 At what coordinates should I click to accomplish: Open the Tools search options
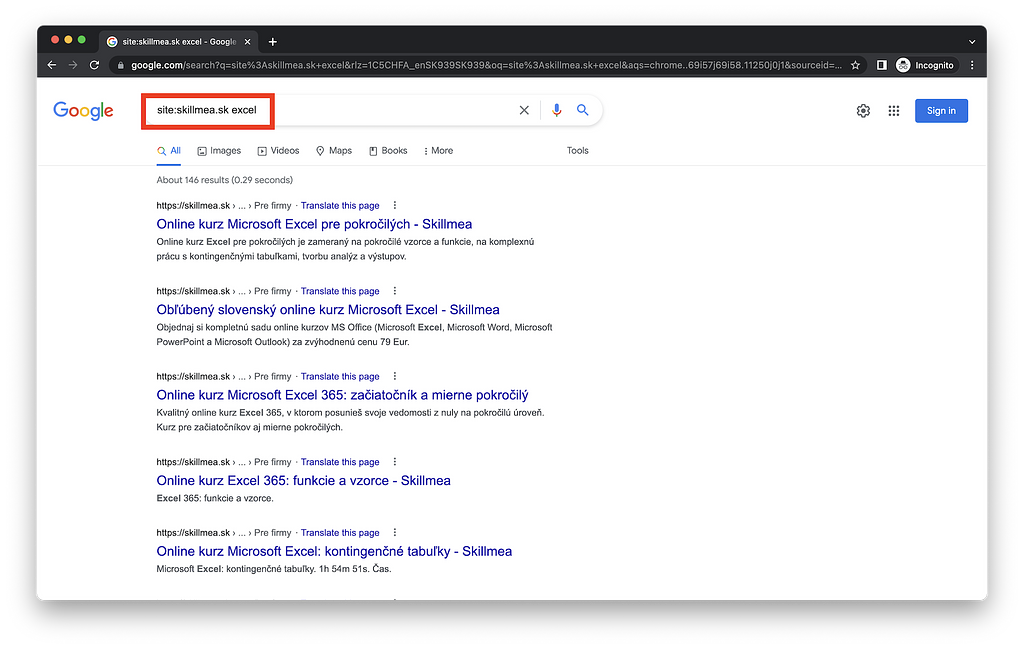tap(577, 151)
